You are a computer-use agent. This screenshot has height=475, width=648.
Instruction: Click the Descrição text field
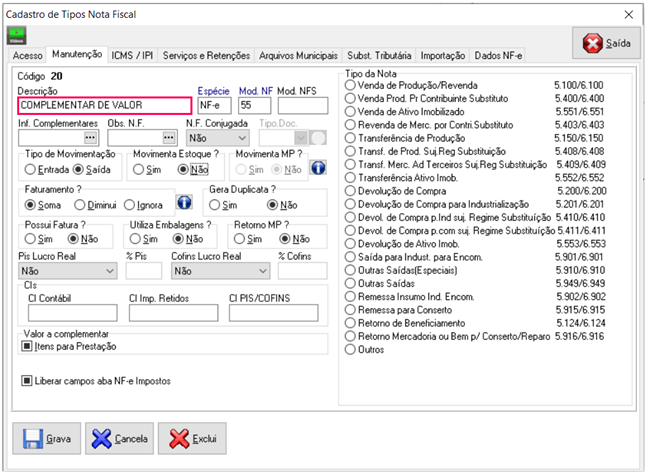[104, 104]
